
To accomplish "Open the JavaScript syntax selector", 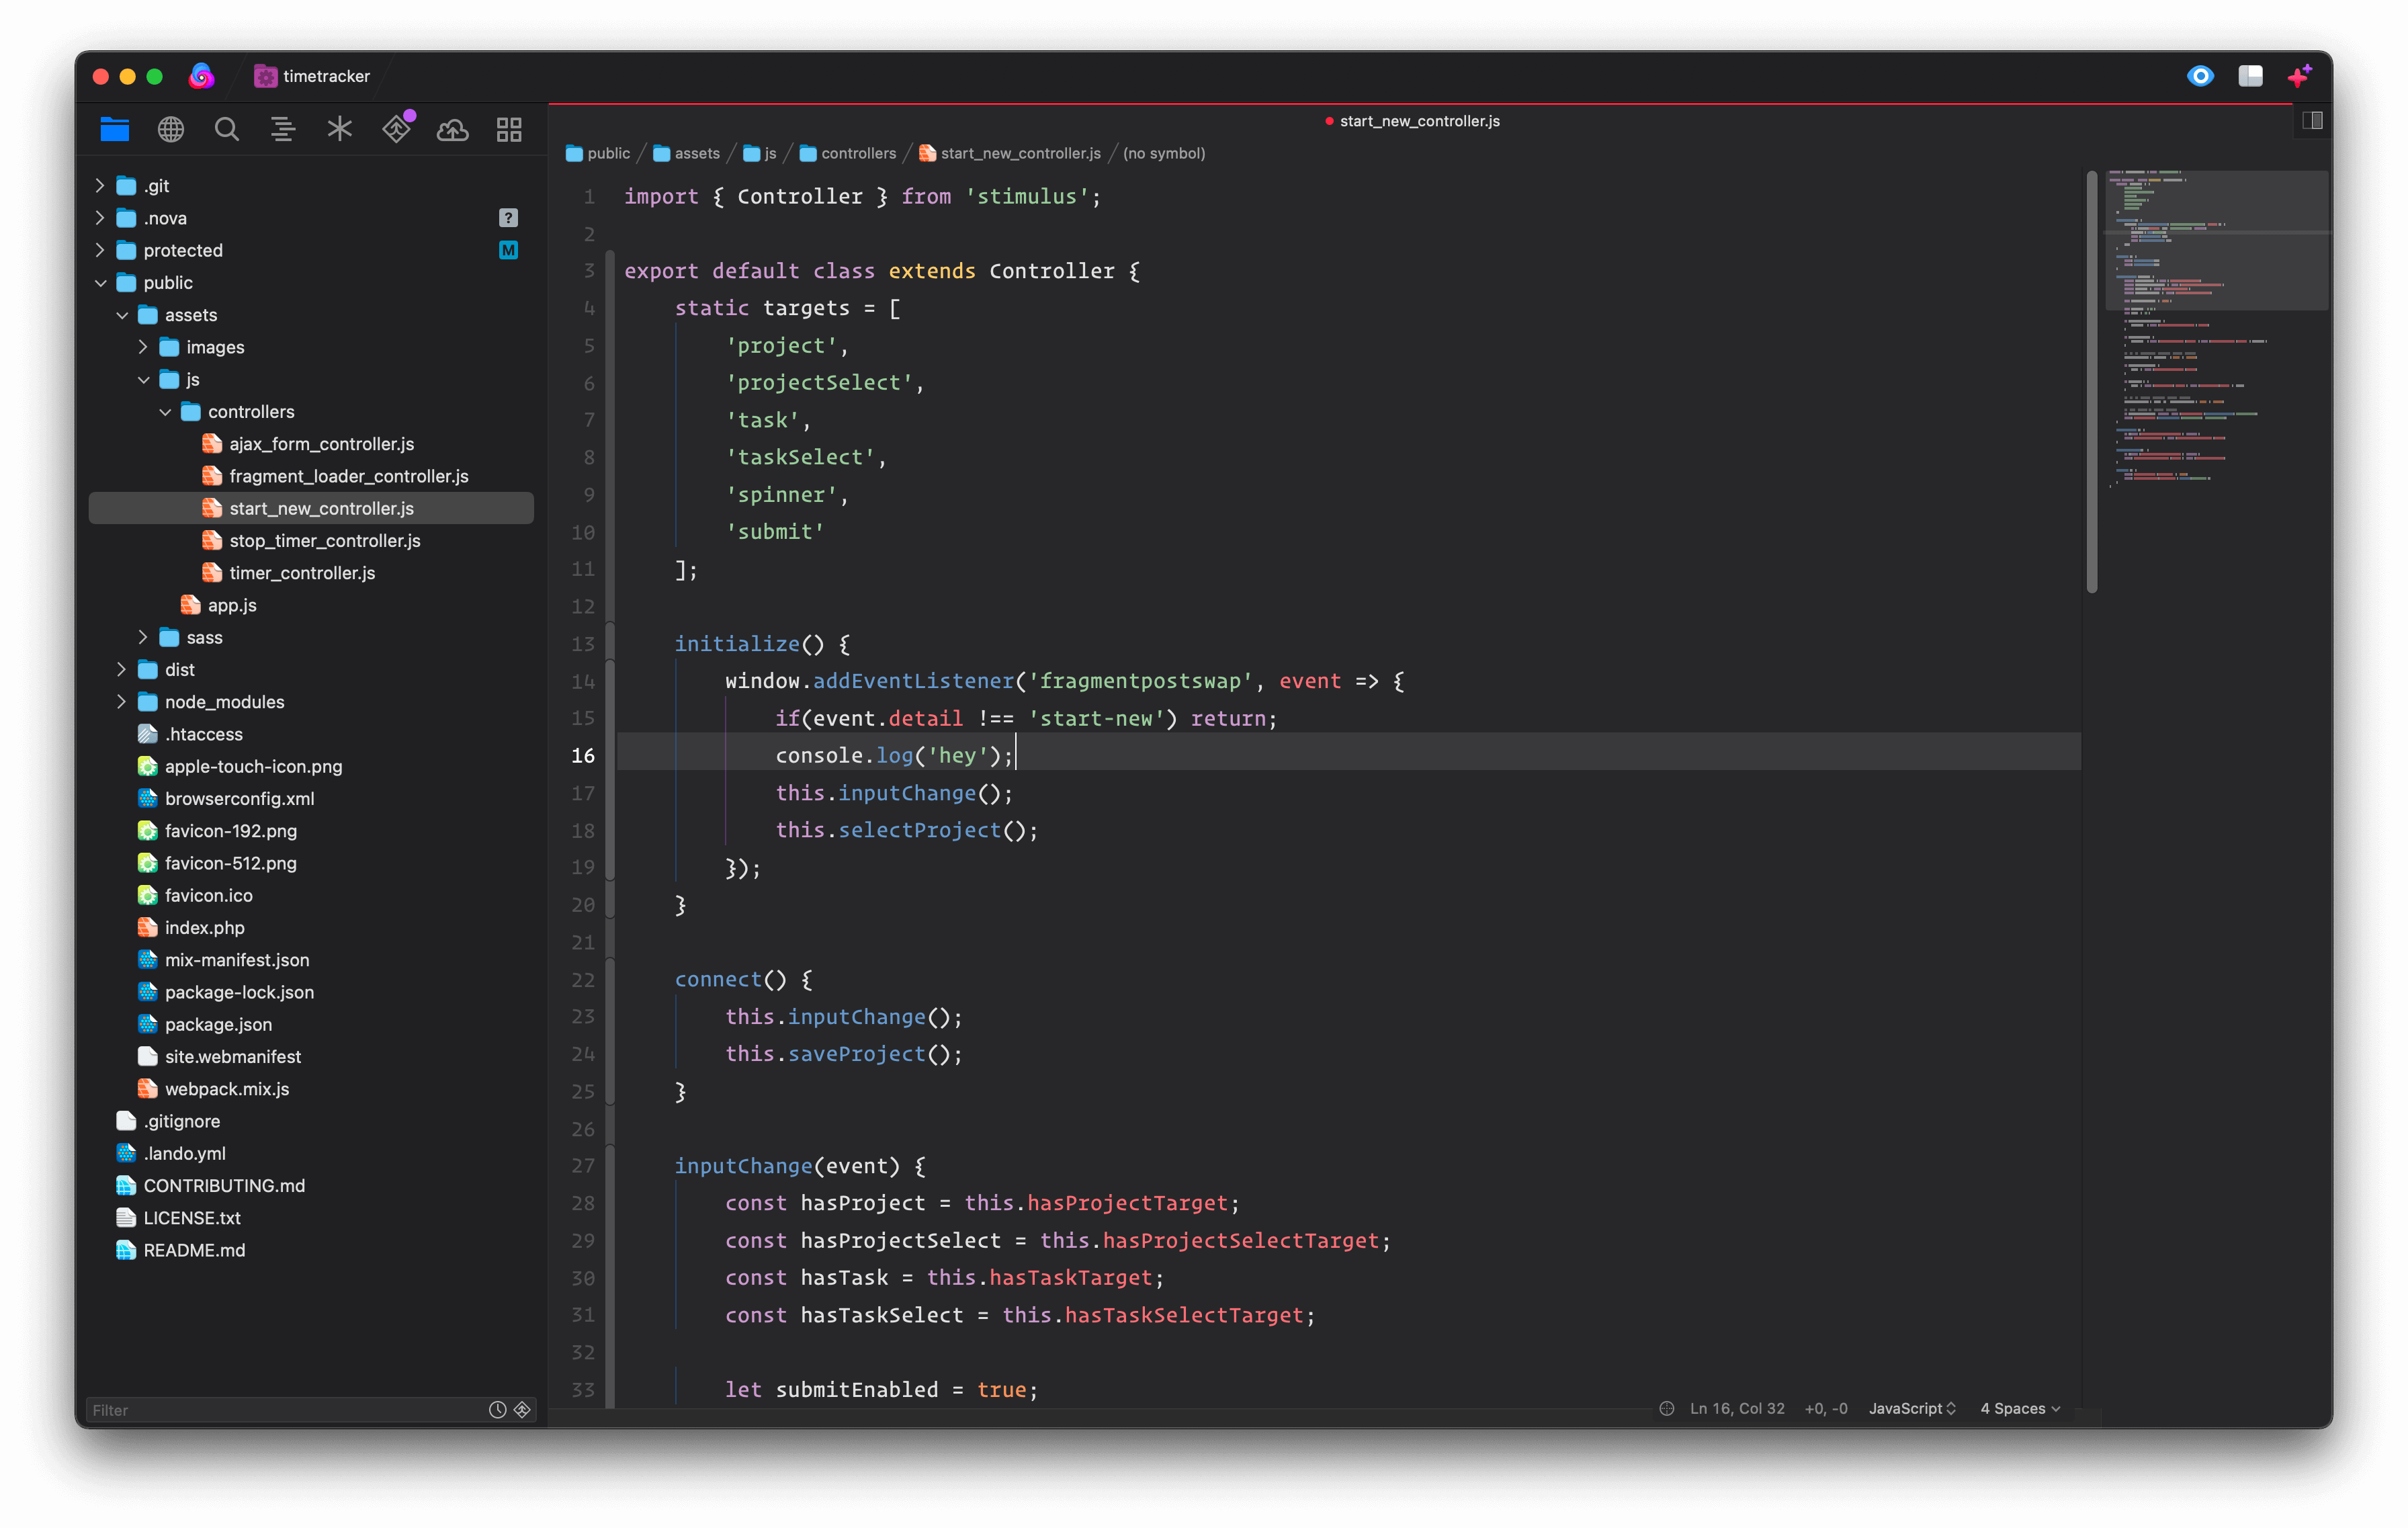I will 1911,1408.
